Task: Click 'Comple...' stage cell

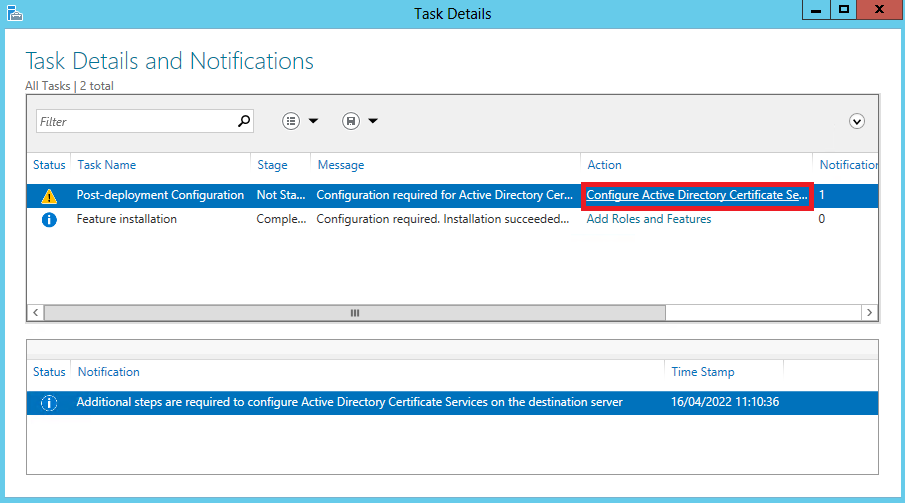Action: point(281,219)
